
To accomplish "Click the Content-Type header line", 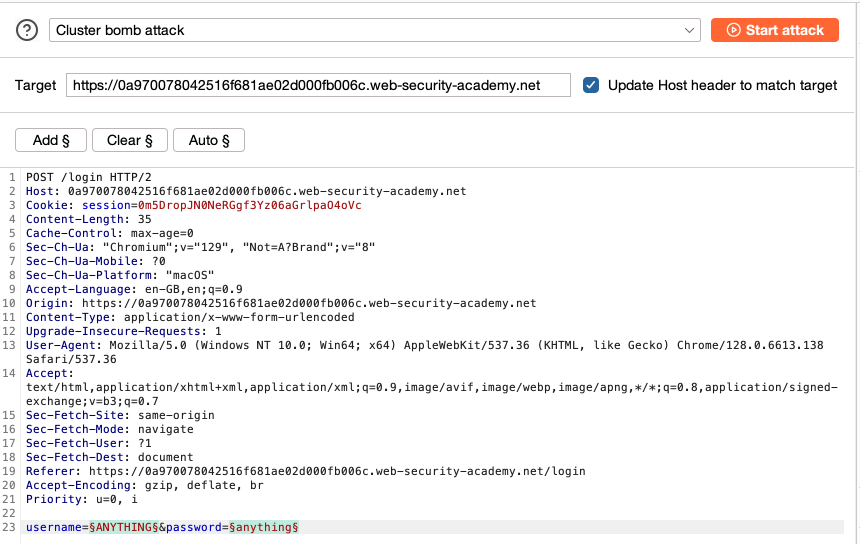I will pos(190,317).
